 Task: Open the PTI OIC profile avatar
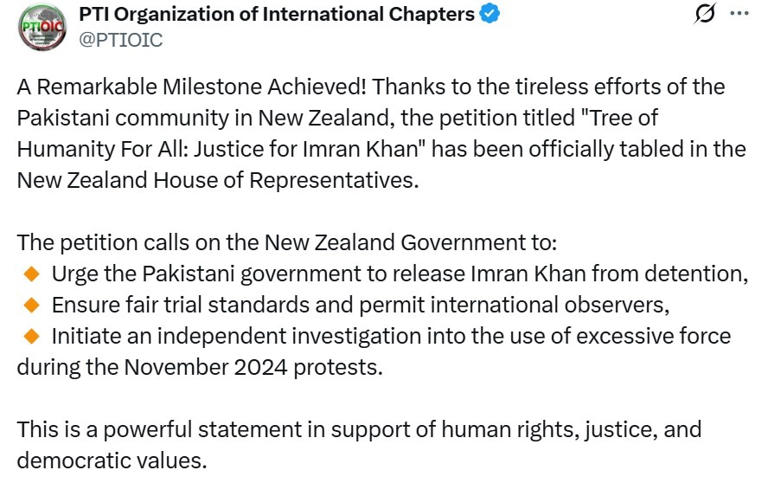coord(41,27)
